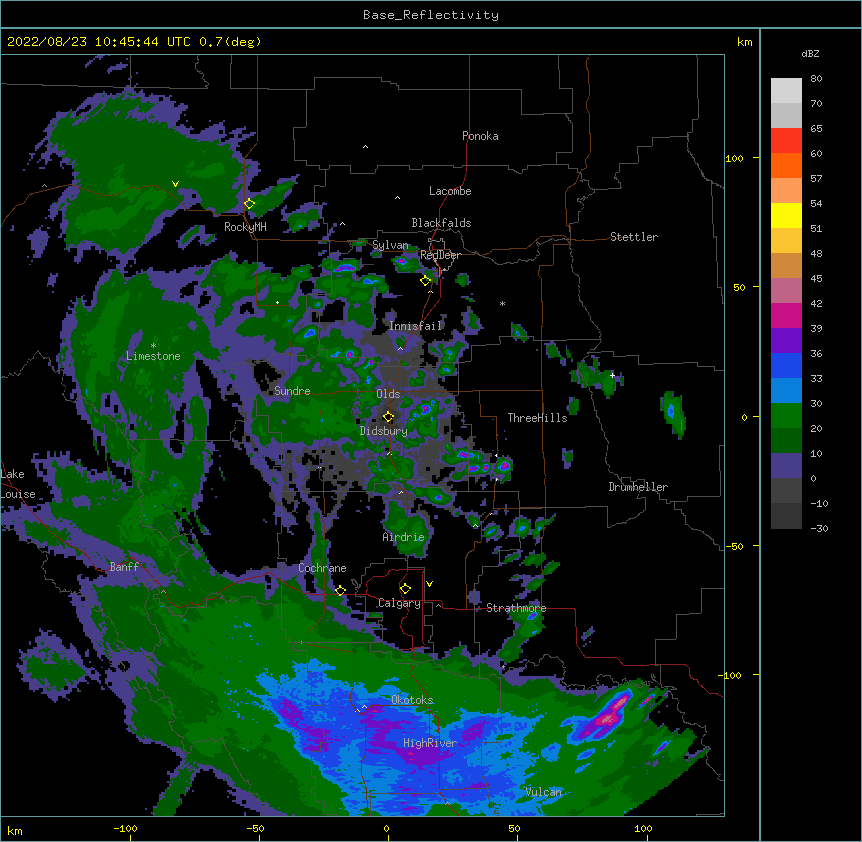Click the km unit label at top right
The width and height of the screenshot is (862, 842).
(744, 42)
